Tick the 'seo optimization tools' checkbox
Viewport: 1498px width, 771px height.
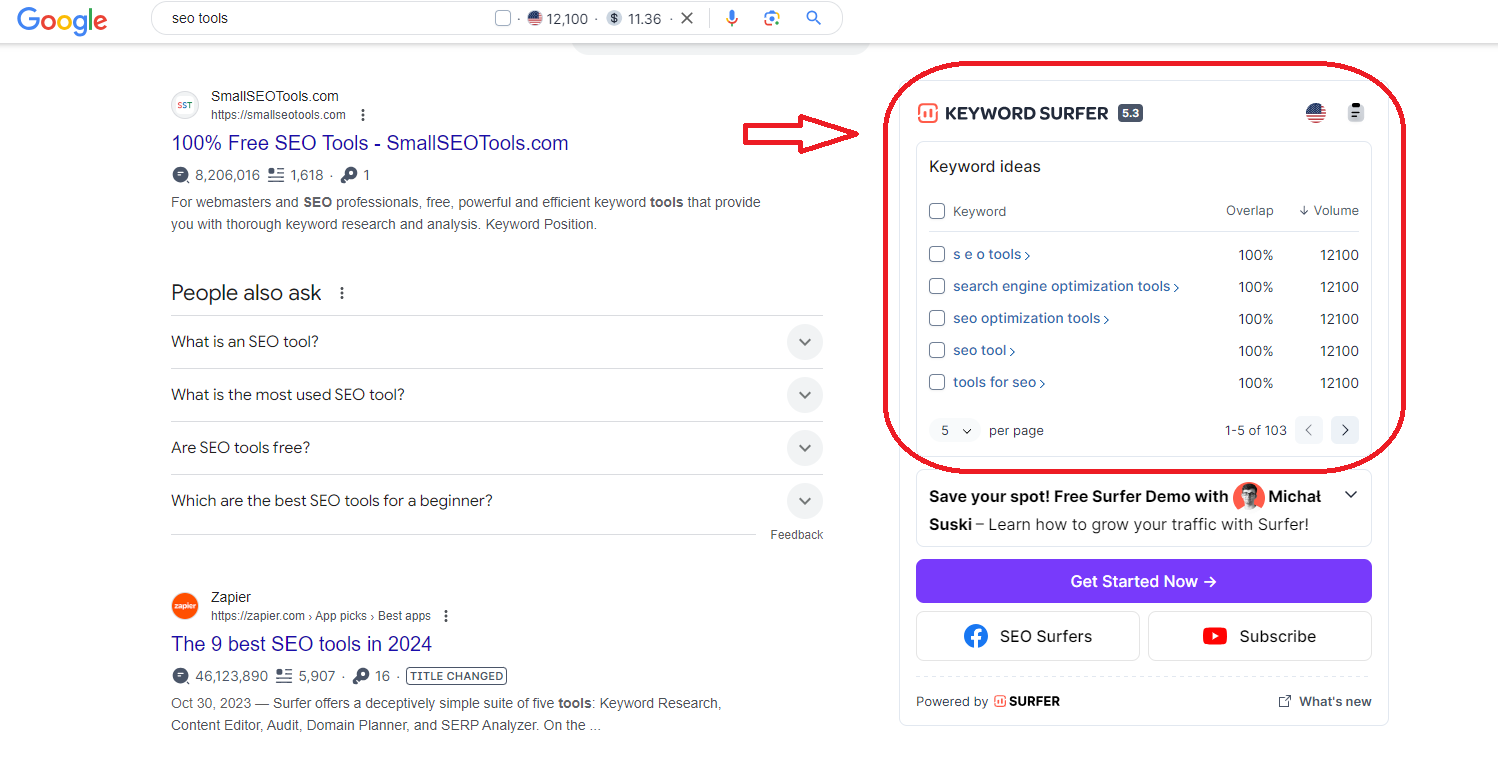(937, 318)
